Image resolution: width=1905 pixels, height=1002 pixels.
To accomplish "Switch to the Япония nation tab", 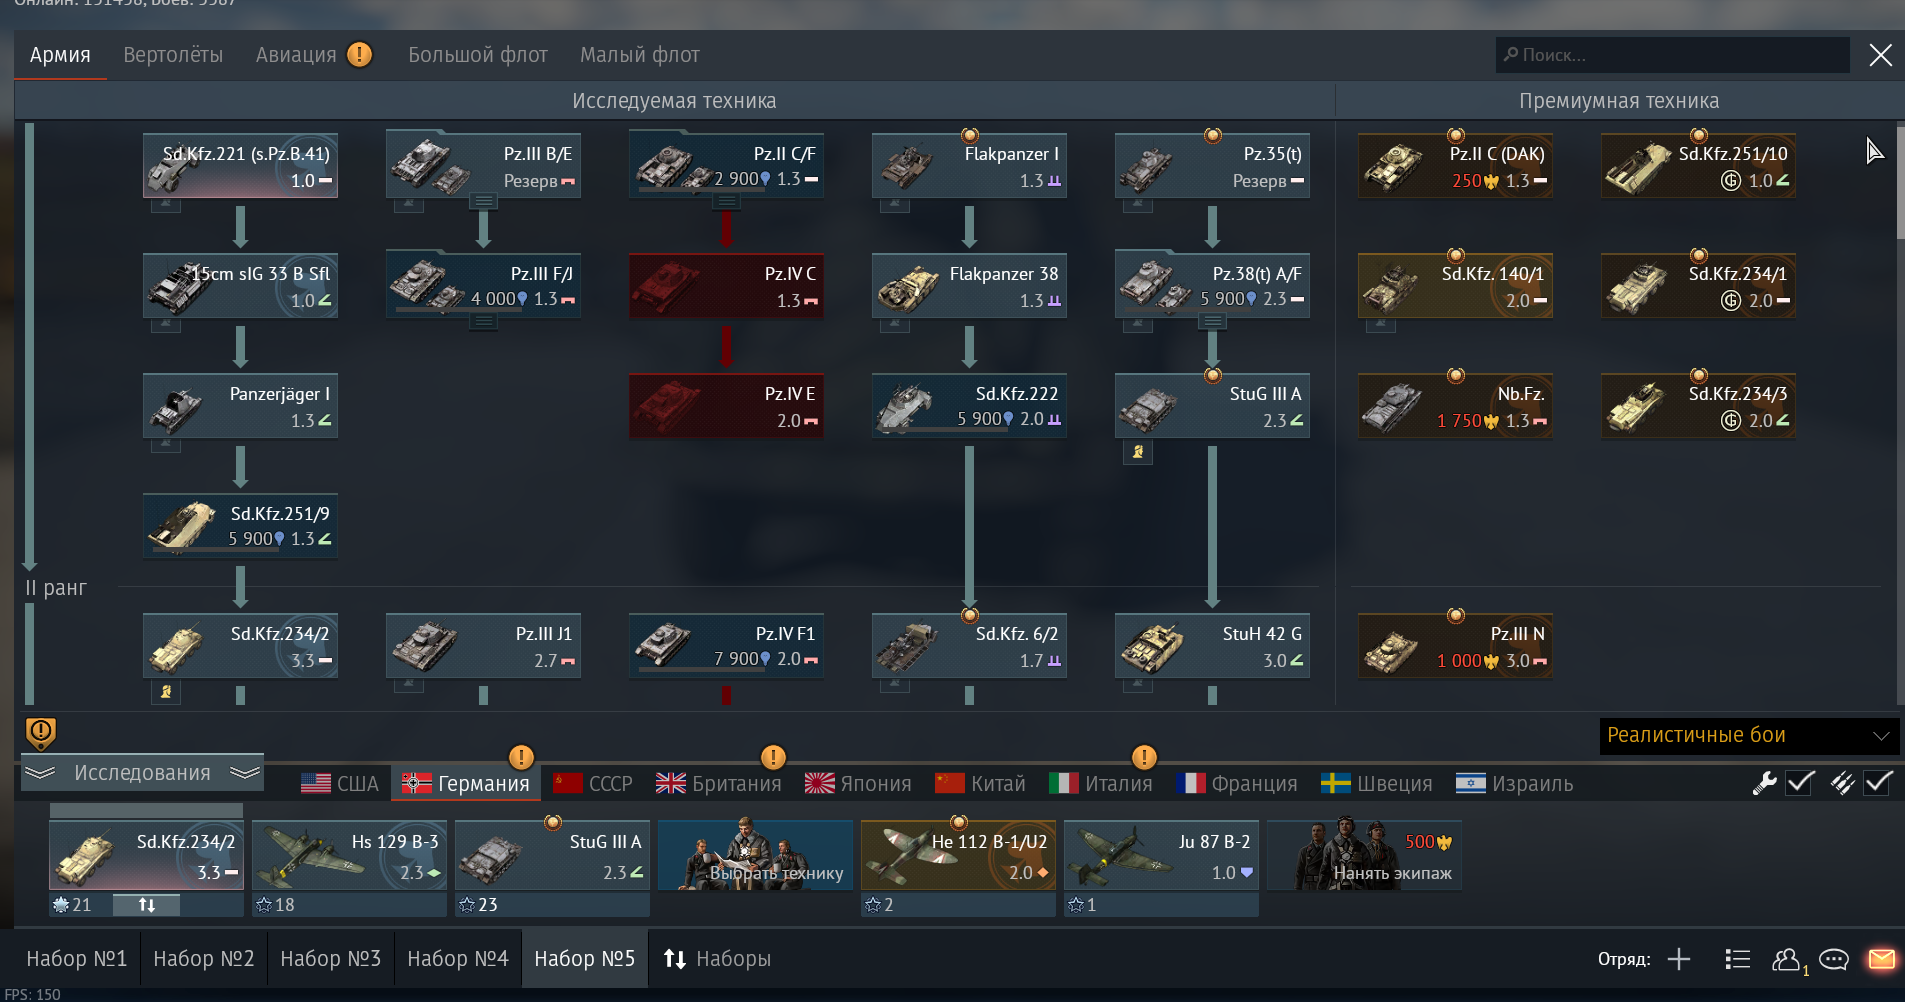I will [858, 784].
